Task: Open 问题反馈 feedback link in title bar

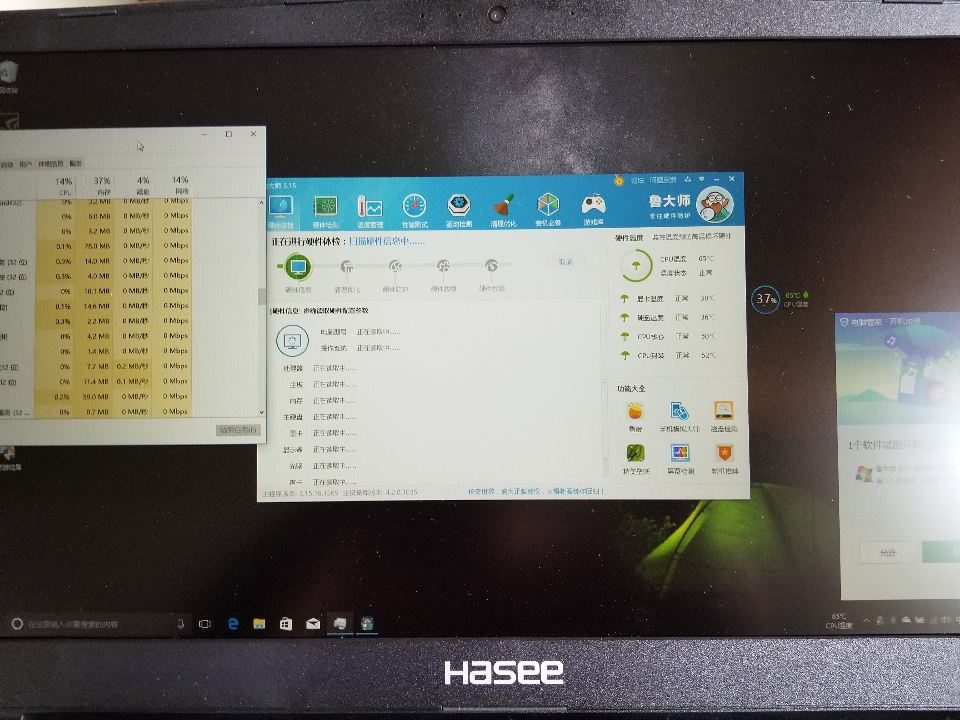Action: tap(662, 180)
